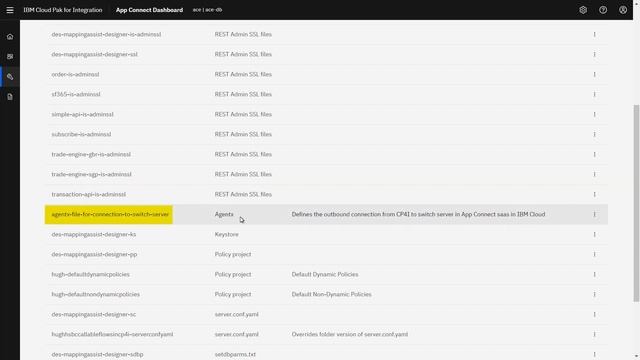This screenshot has height=360, width=640.
Task: Click App Connect Dashboard header link
Action: click(x=149, y=10)
